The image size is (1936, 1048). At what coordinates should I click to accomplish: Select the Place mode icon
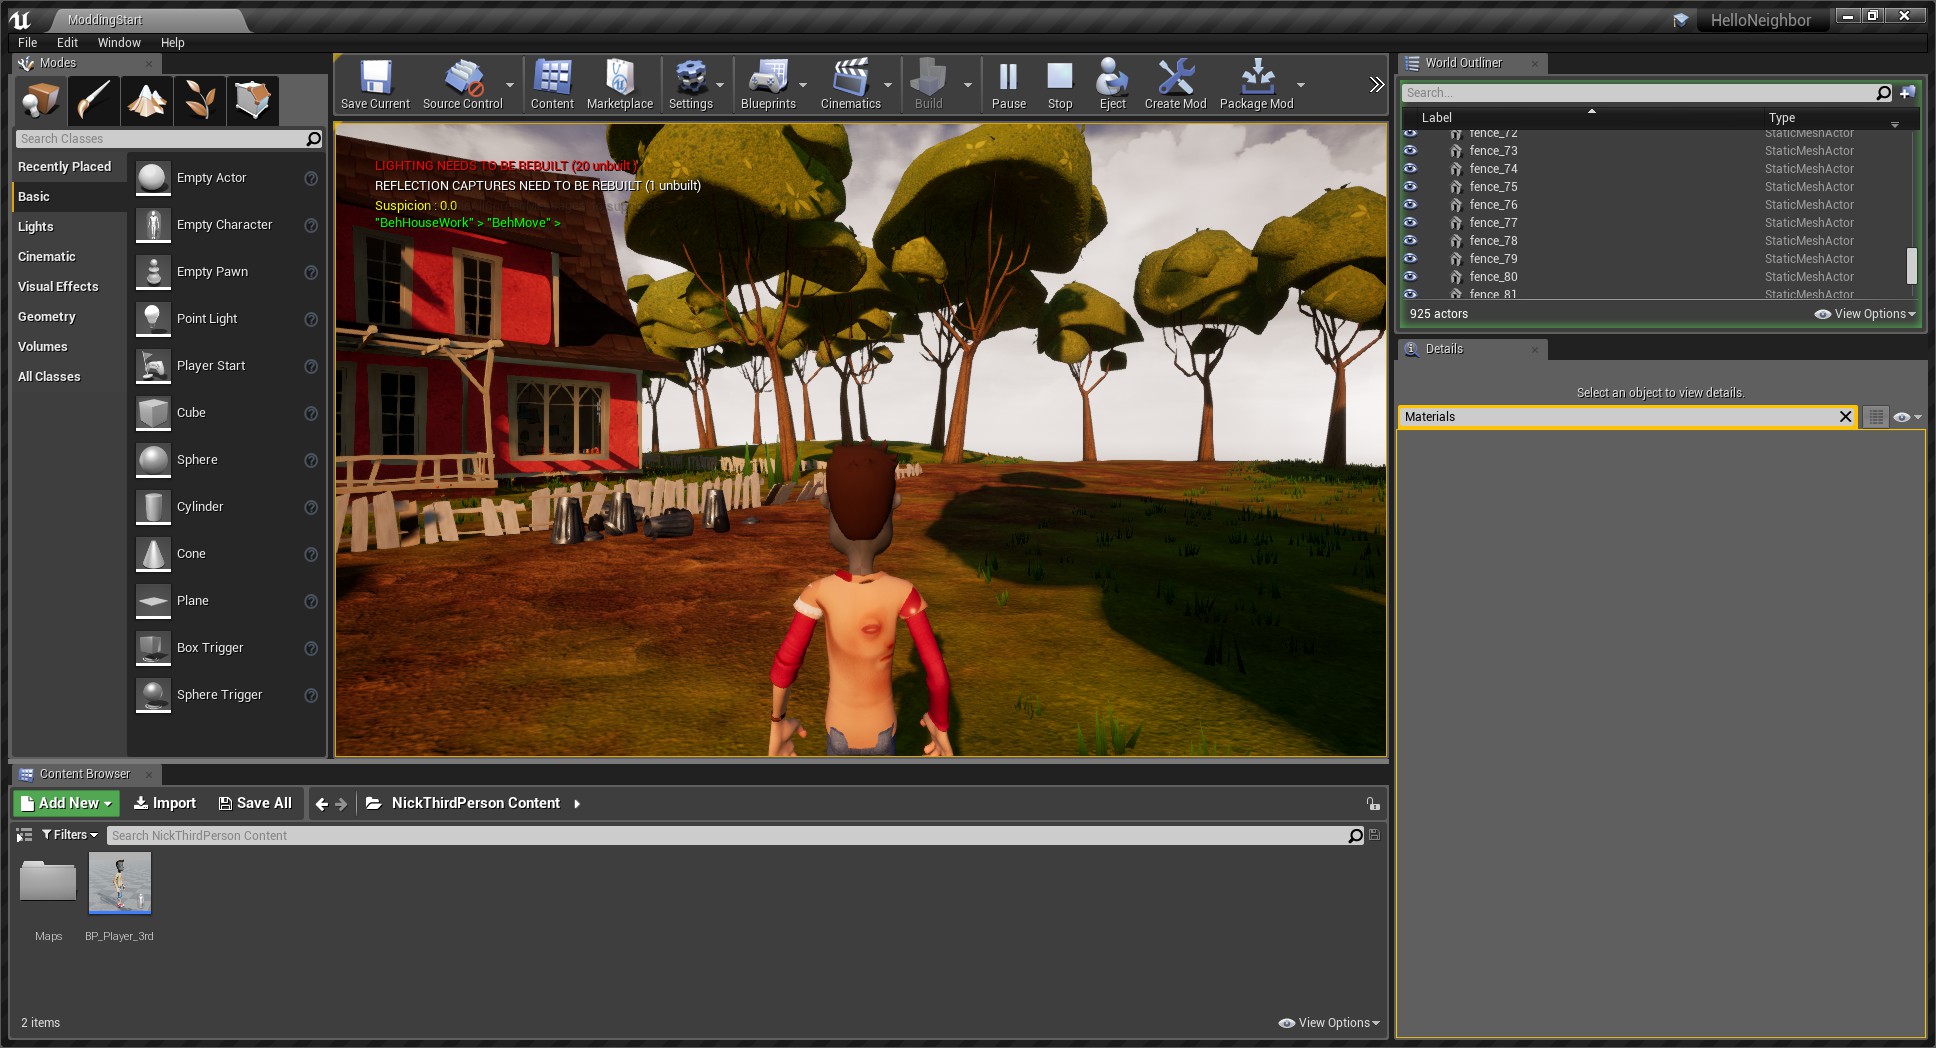(42, 100)
